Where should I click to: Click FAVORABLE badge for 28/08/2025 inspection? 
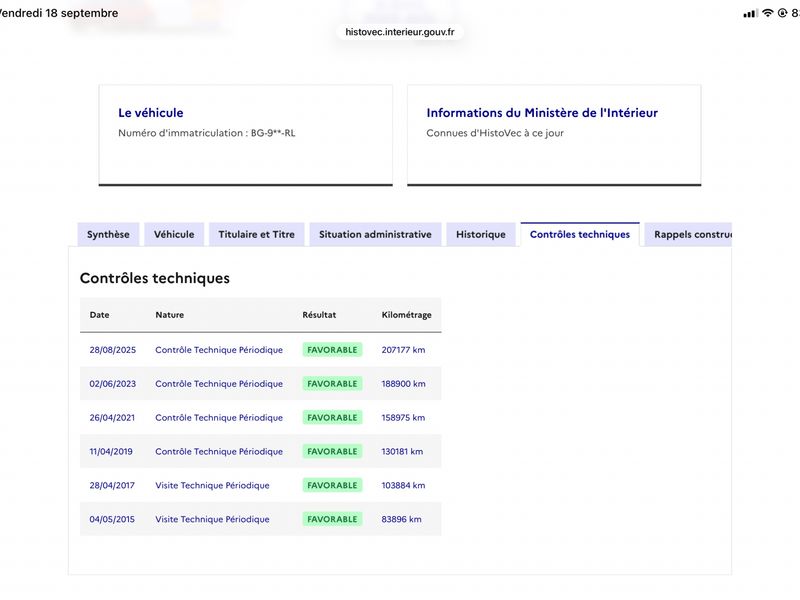coord(332,350)
